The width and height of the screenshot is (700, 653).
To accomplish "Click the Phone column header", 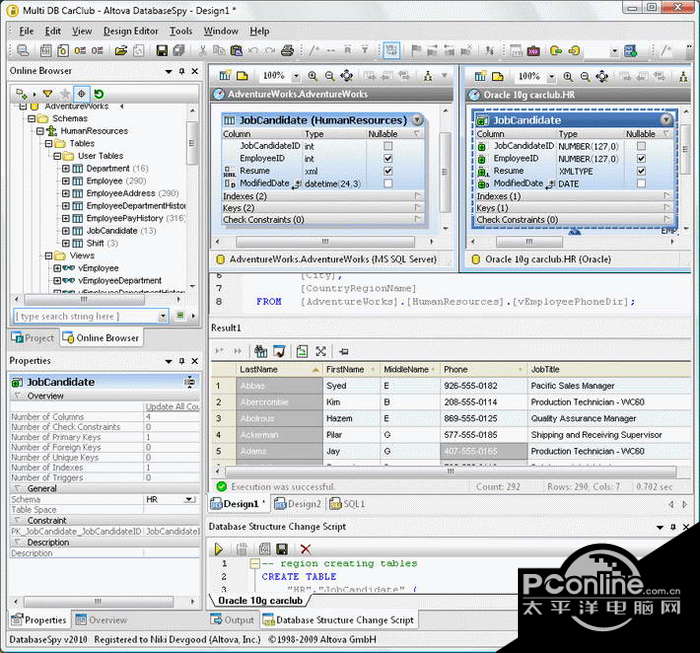I will (483, 370).
